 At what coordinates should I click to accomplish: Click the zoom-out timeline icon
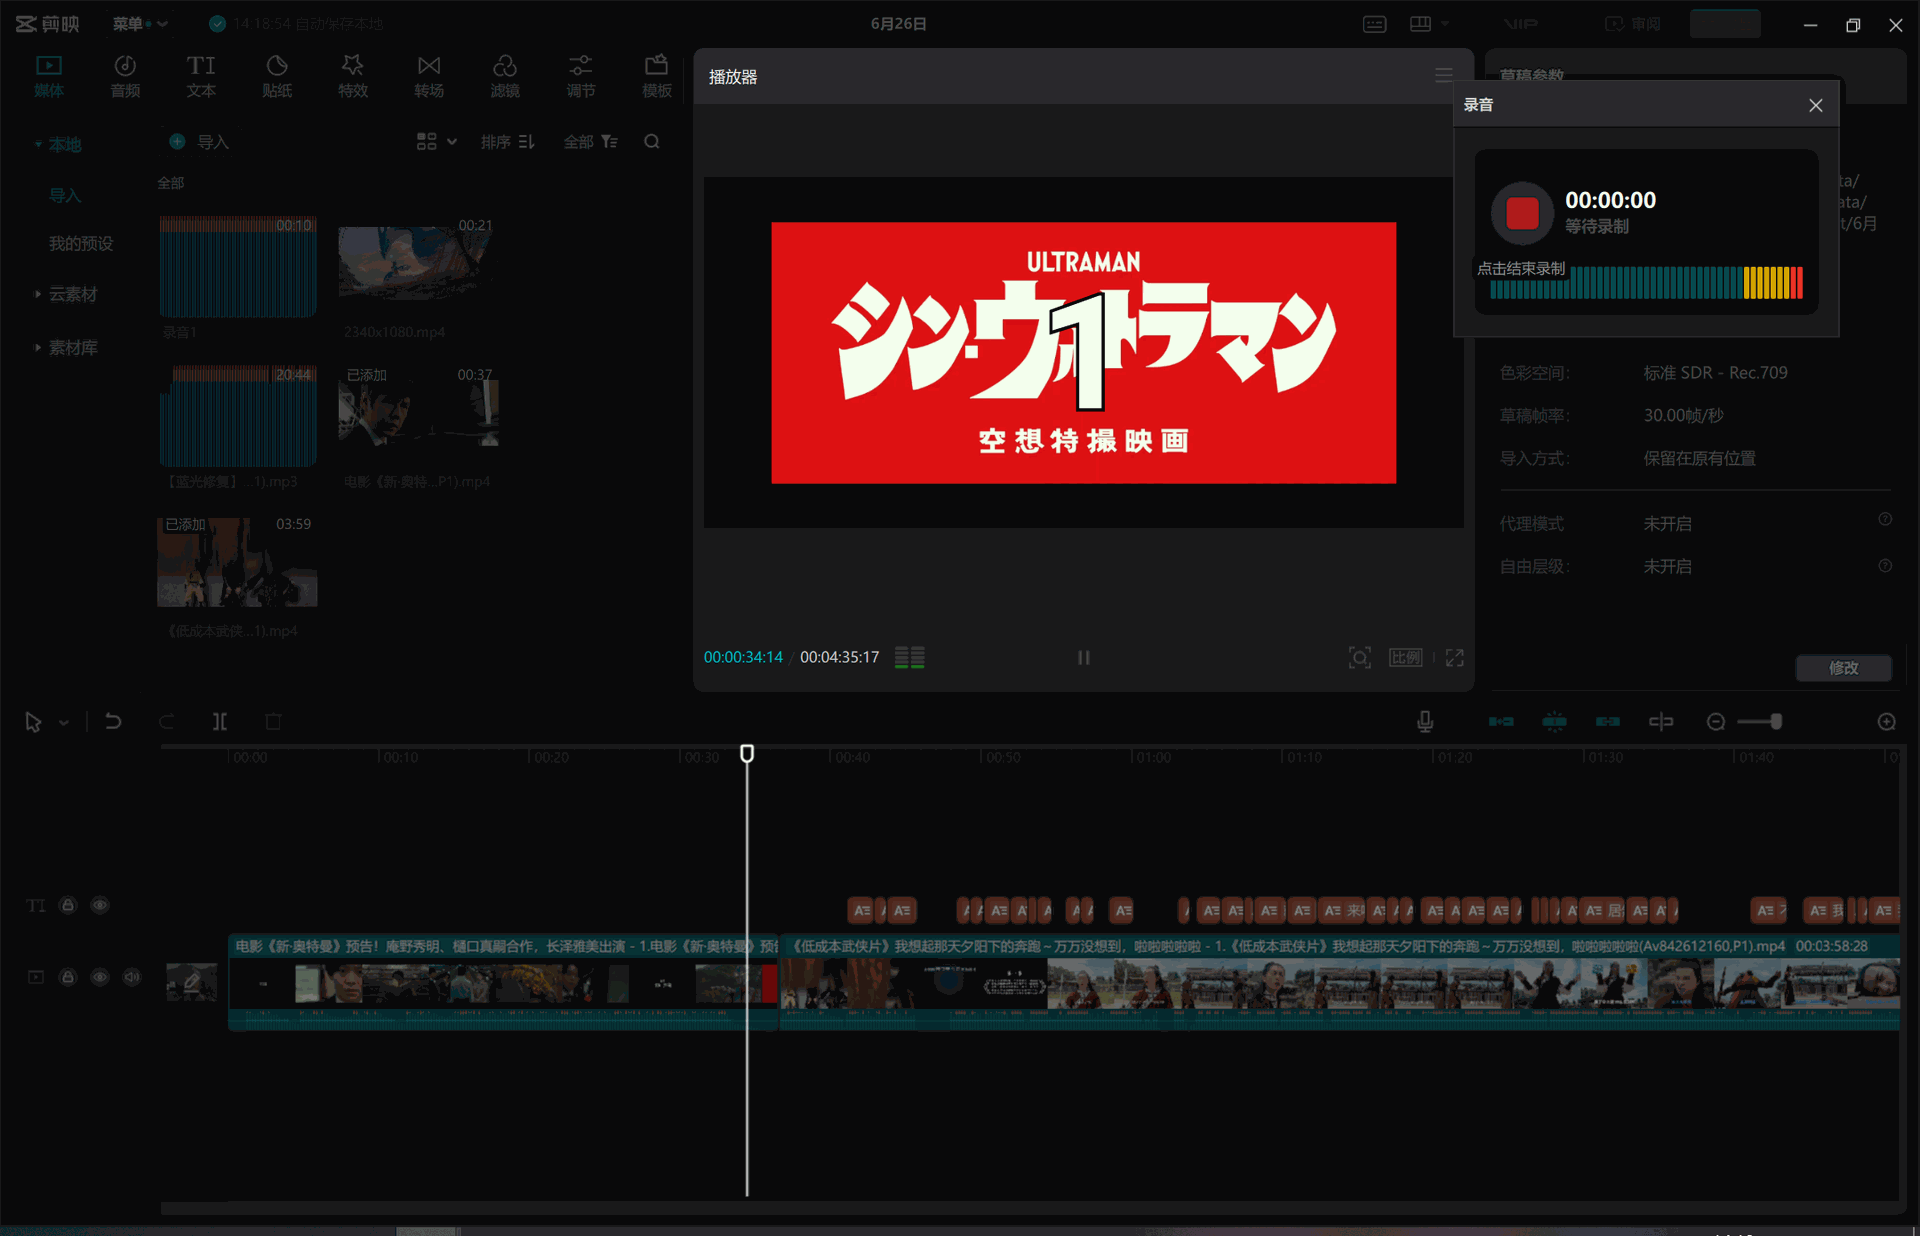pyautogui.click(x=1716, y=721)
